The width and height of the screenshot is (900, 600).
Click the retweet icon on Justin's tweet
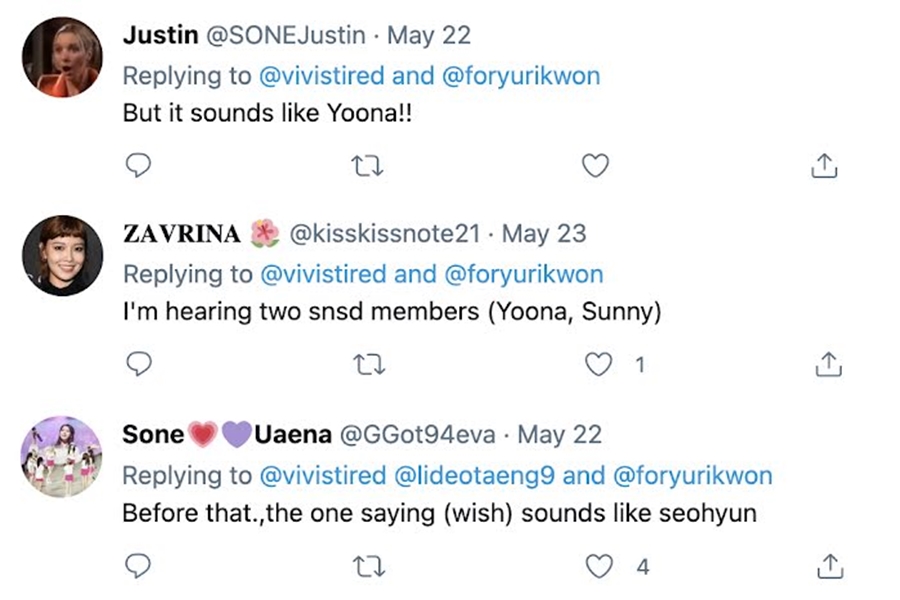pos(367,165)
